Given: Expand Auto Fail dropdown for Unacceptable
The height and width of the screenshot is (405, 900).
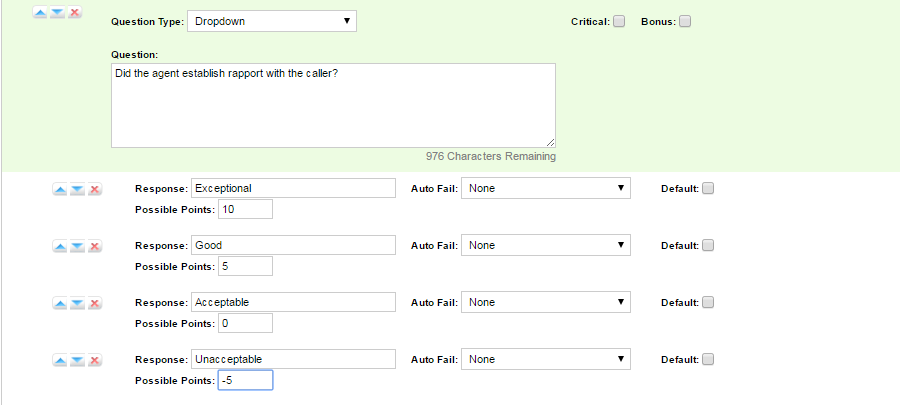Looking at the screenshot, I should click(x=546, y=359).
